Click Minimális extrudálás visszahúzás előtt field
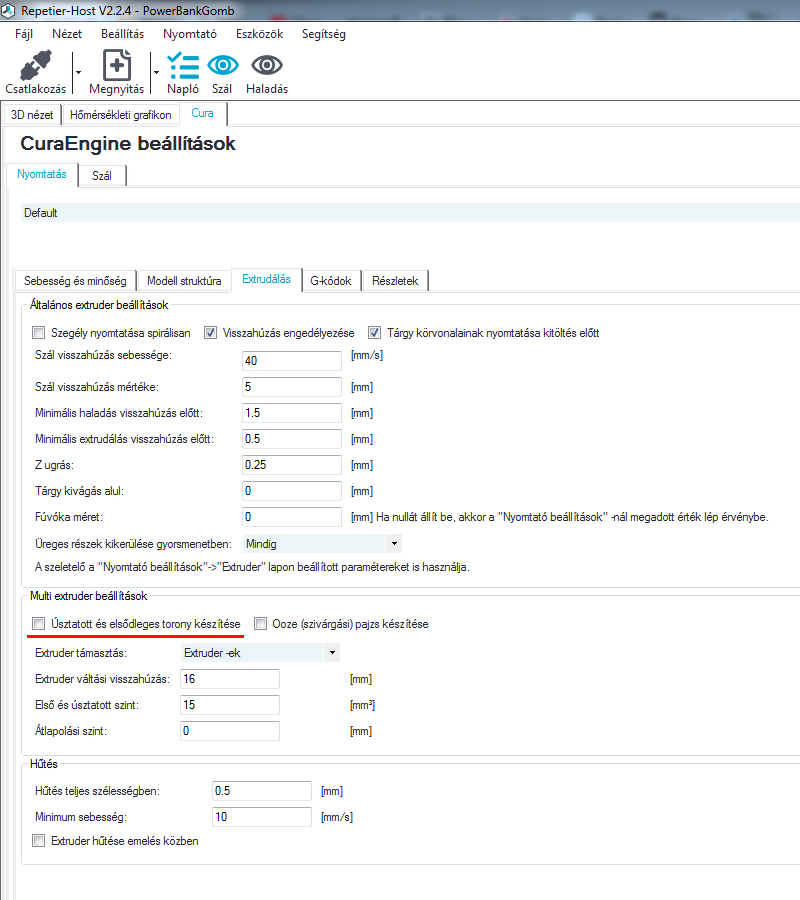 [x=292, y=439]
